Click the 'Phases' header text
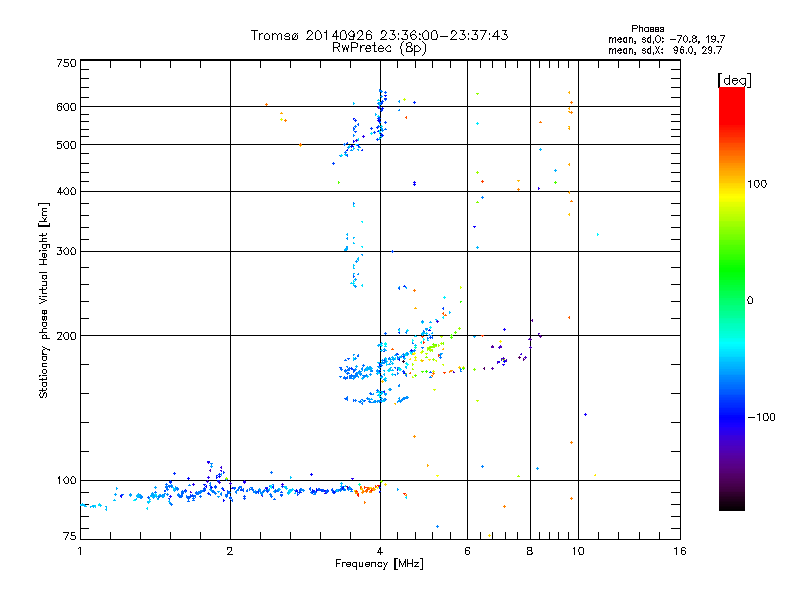 coord(647,29)
